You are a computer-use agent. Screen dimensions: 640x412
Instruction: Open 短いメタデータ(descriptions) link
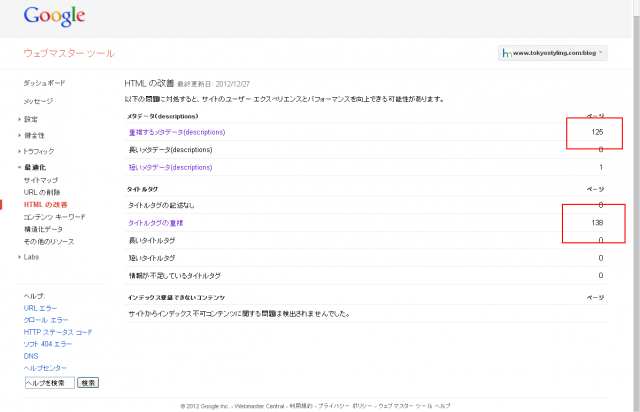pos(170,167)
